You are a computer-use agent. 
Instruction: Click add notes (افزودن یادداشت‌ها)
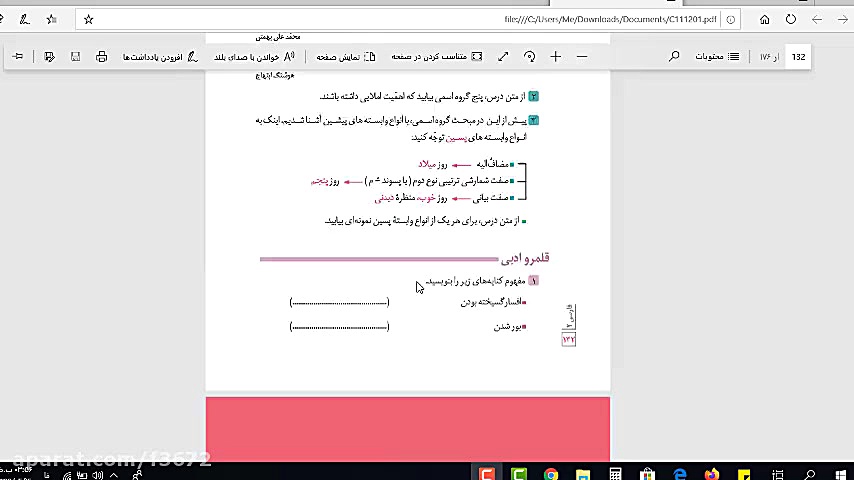pos(160,57)
